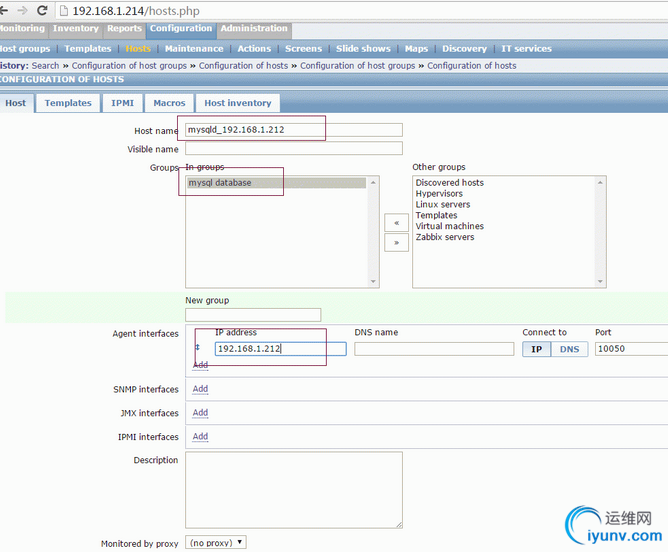Screen dimensions: 668x552
Task: Select Discovered hosts in Other groups
Action: tap(449, 183)
